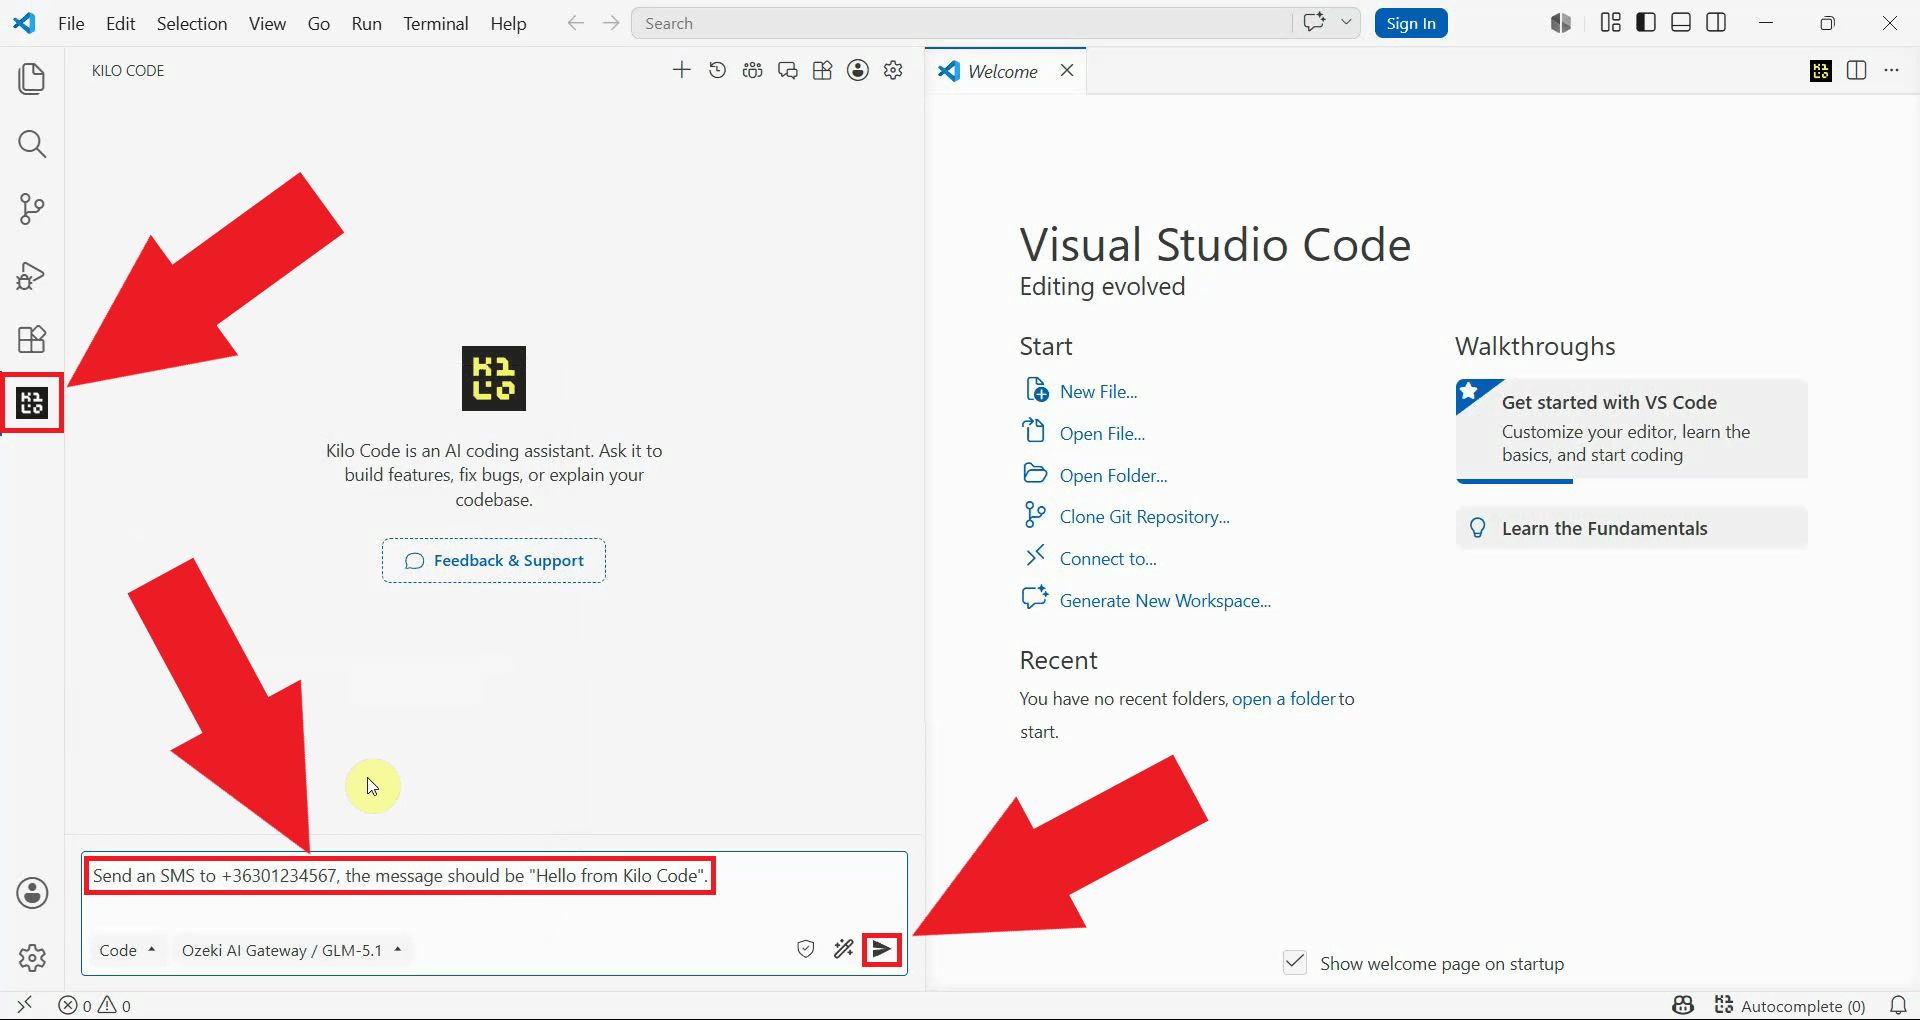Image resolution: width=1920 pixels, height=1020 pixels.
Task: Open the chat icon beside the search bar
Action: click(1314, 23)
